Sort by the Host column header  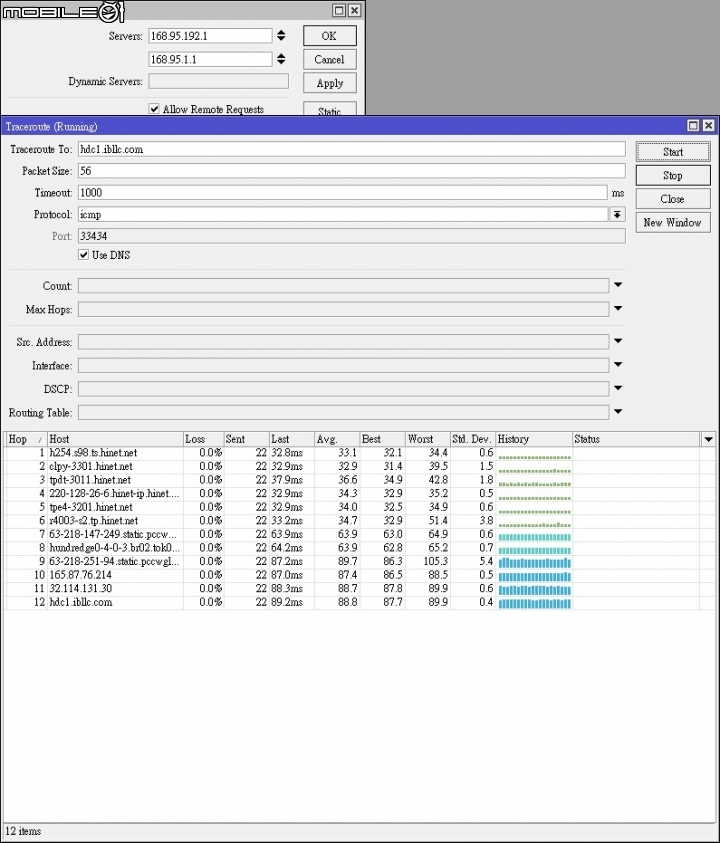pos(115,439)
